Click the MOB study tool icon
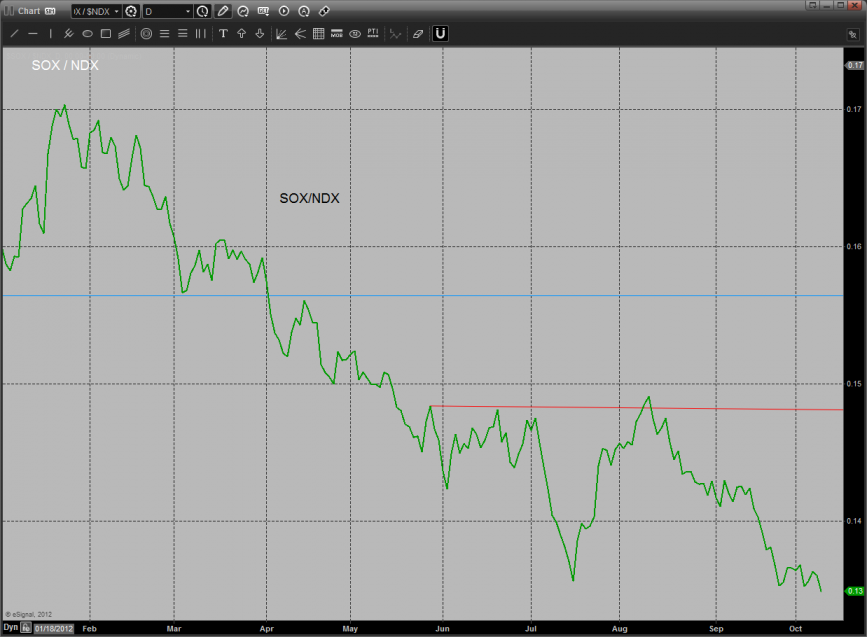The width and height of the screenshot is (867, 637). click(337, 34)
